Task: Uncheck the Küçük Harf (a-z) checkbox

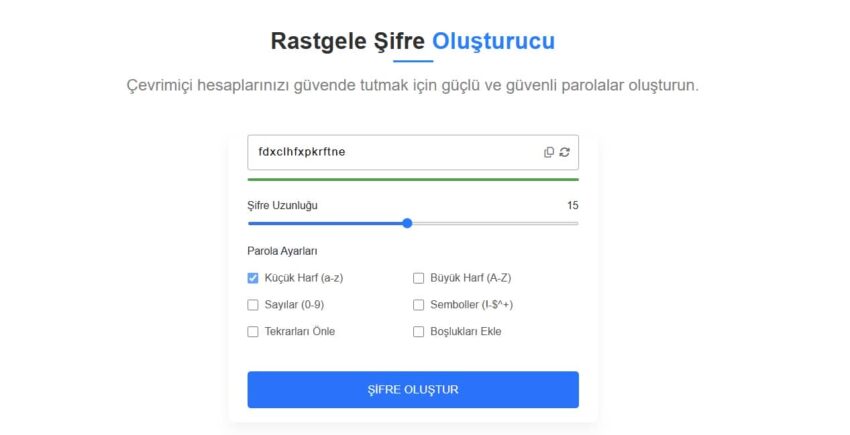Action: coord(253,278)
